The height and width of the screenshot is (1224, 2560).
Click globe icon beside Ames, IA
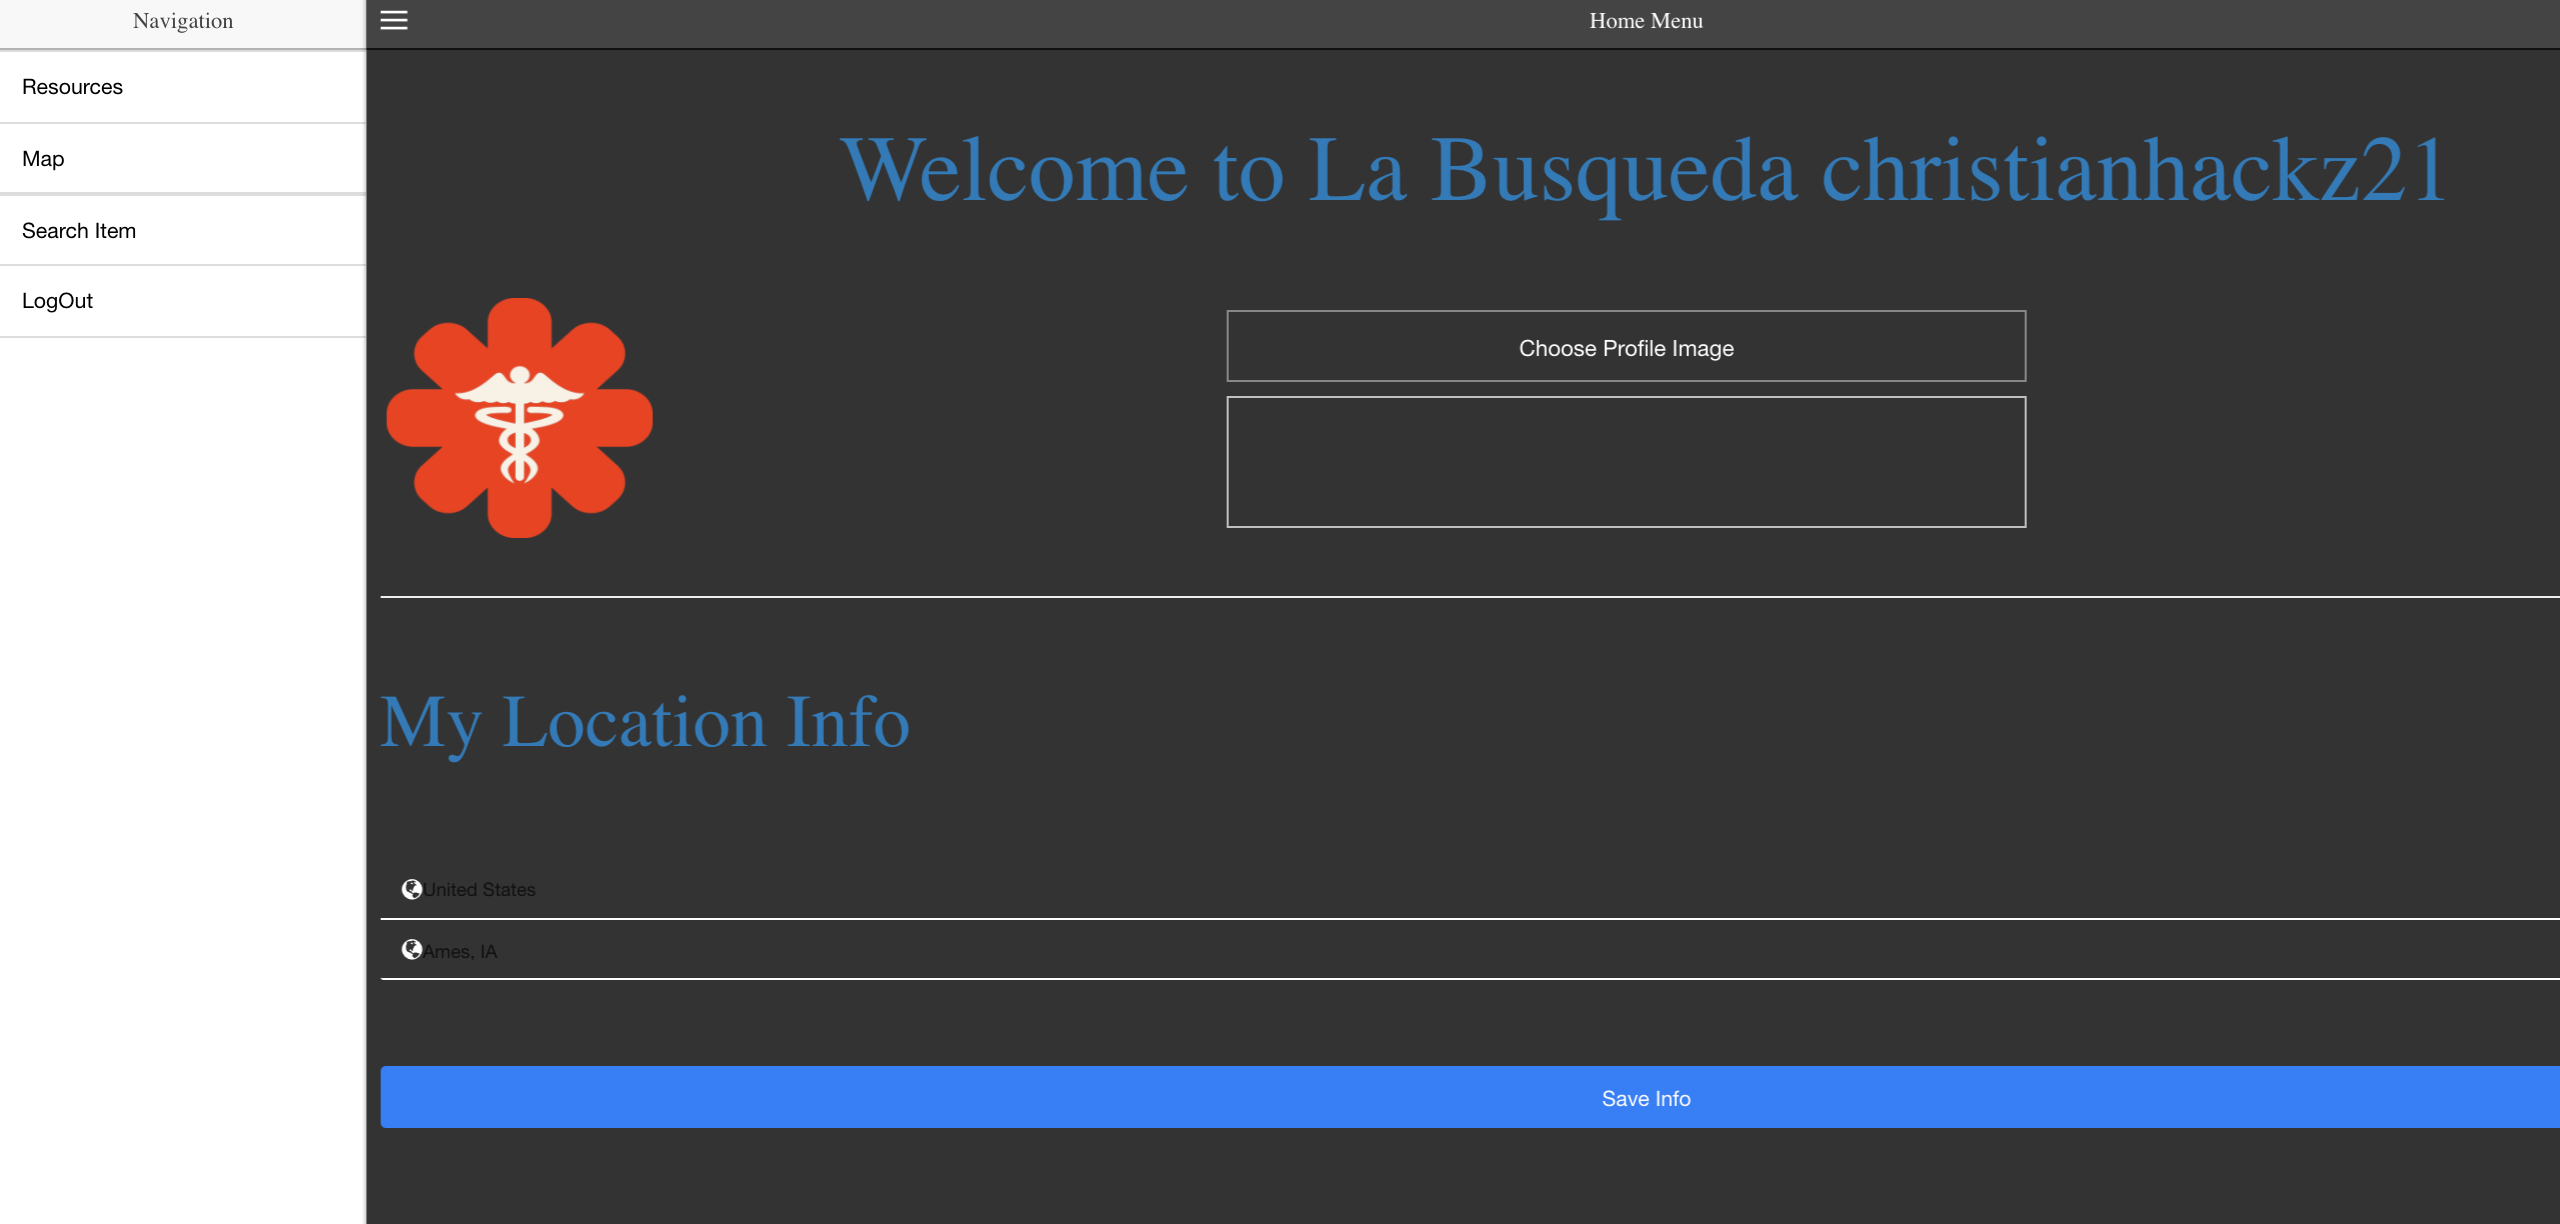pos(411,949)
